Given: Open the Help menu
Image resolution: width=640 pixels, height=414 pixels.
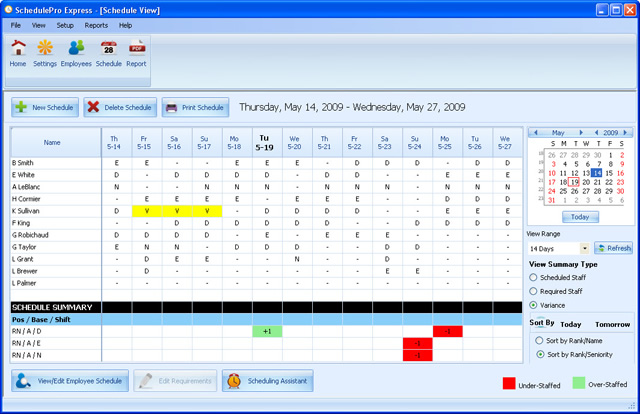Looking at the screenshot, I should coord(125,25).
